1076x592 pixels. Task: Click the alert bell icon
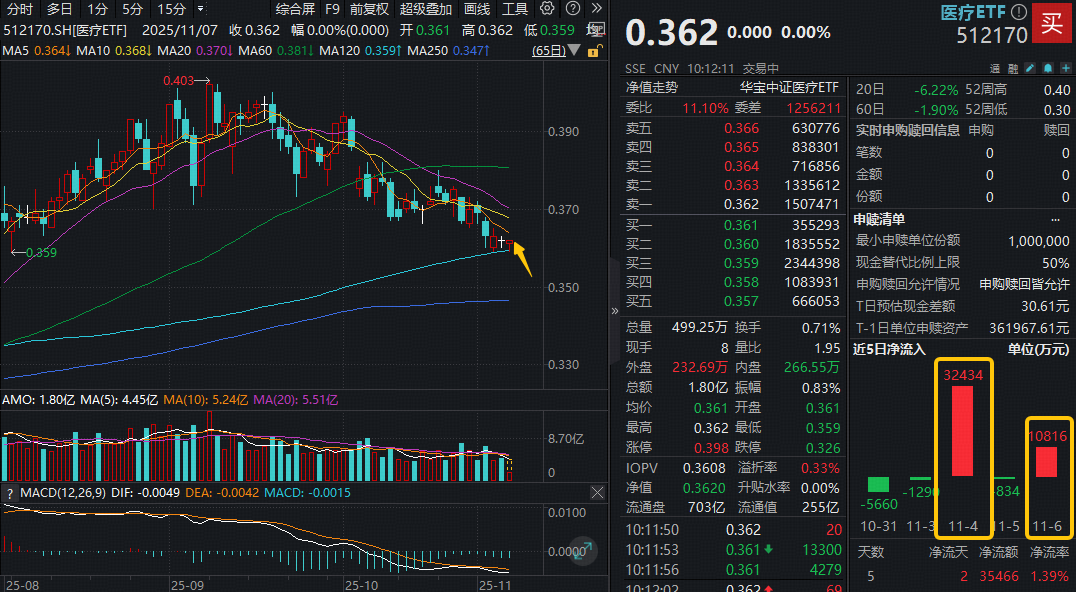(1048, 68)
